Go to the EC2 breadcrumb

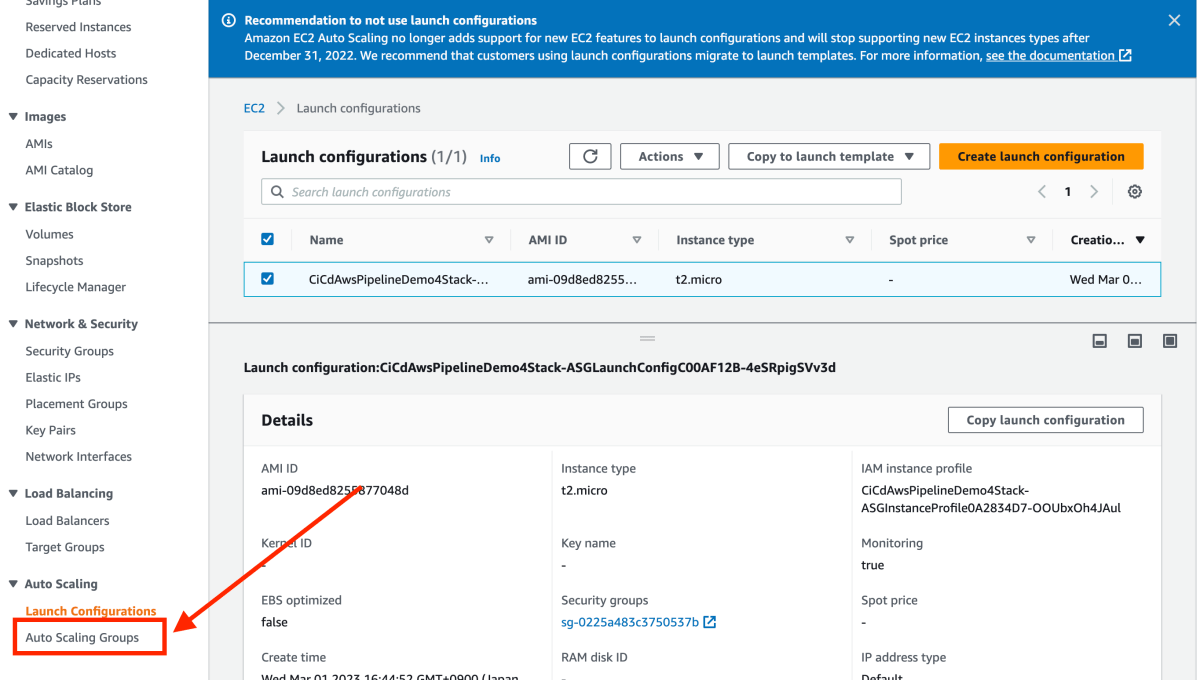[254, 108]
